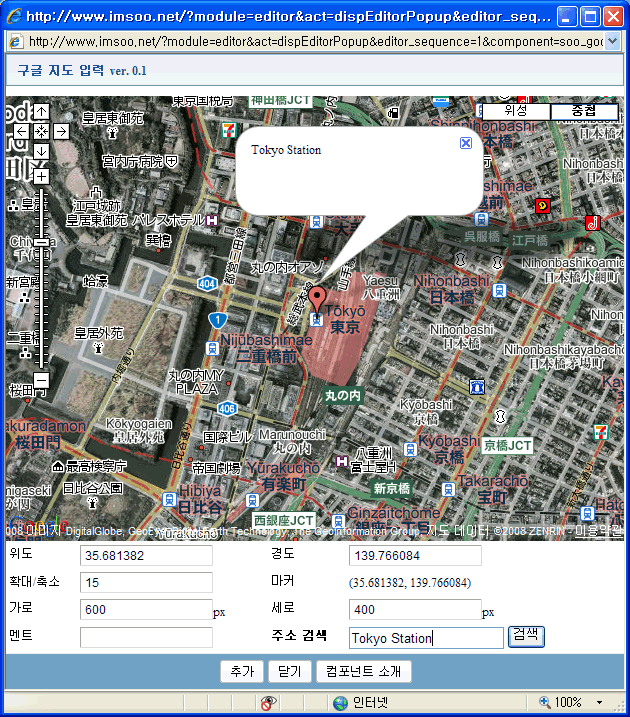The height and width of the screenshot is (717, 630).
Task: Click the 新京橋 green label
Action: point(391,488)
